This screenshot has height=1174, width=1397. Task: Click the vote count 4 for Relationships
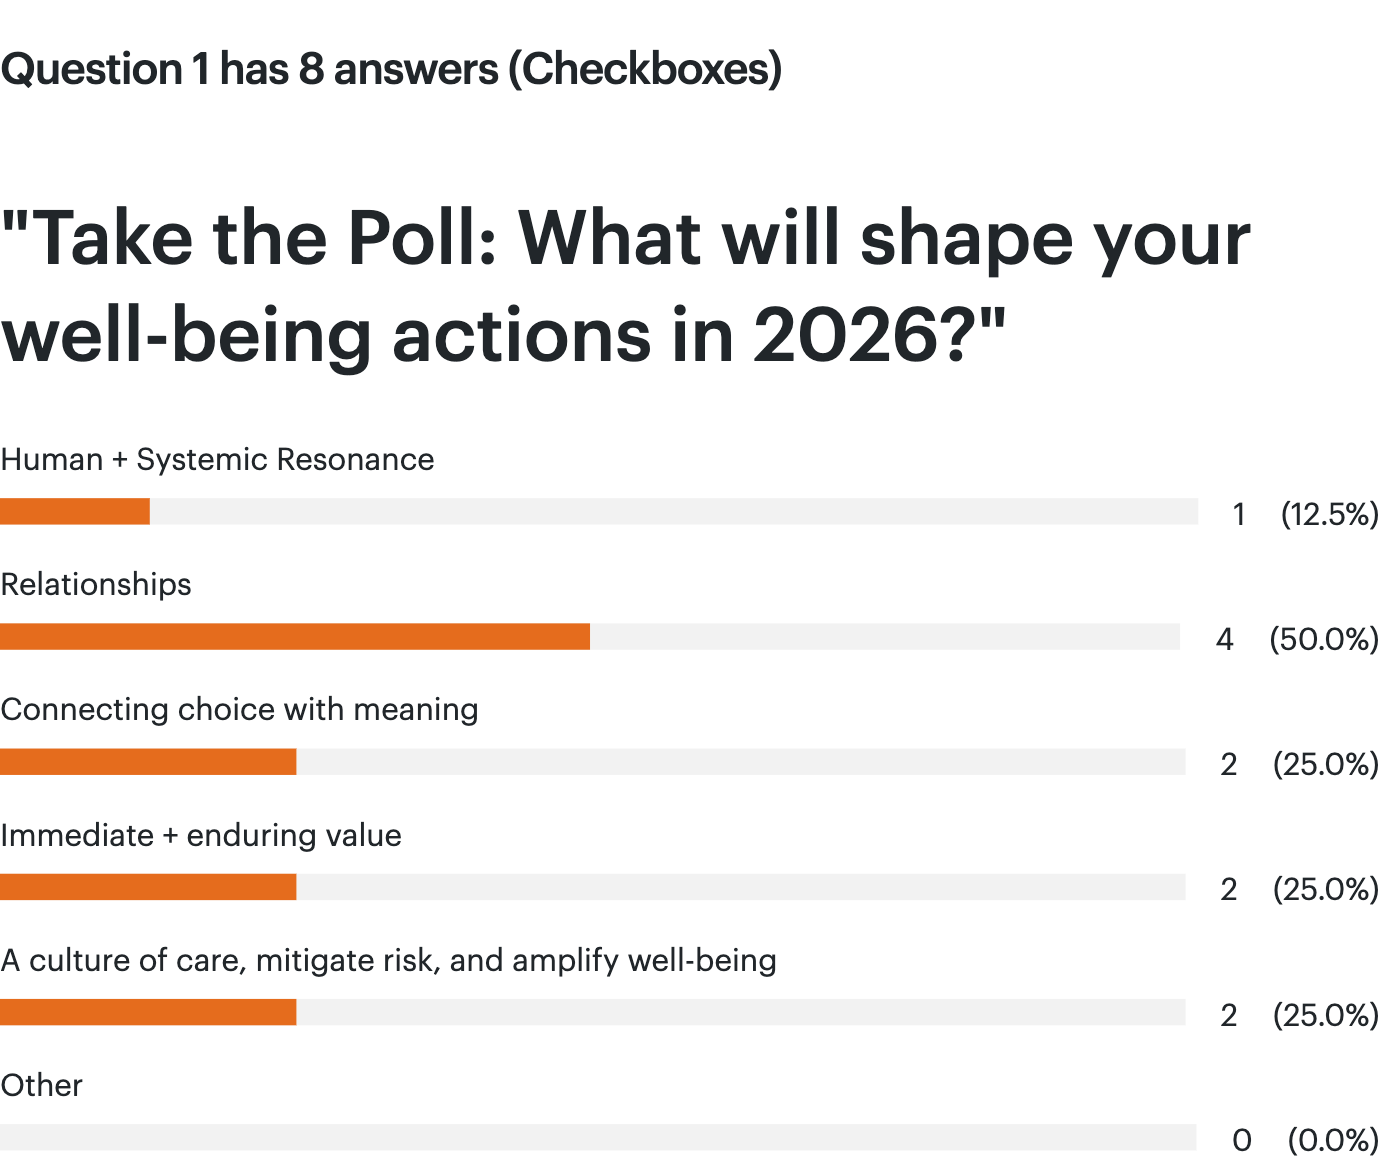point(1225,639)
